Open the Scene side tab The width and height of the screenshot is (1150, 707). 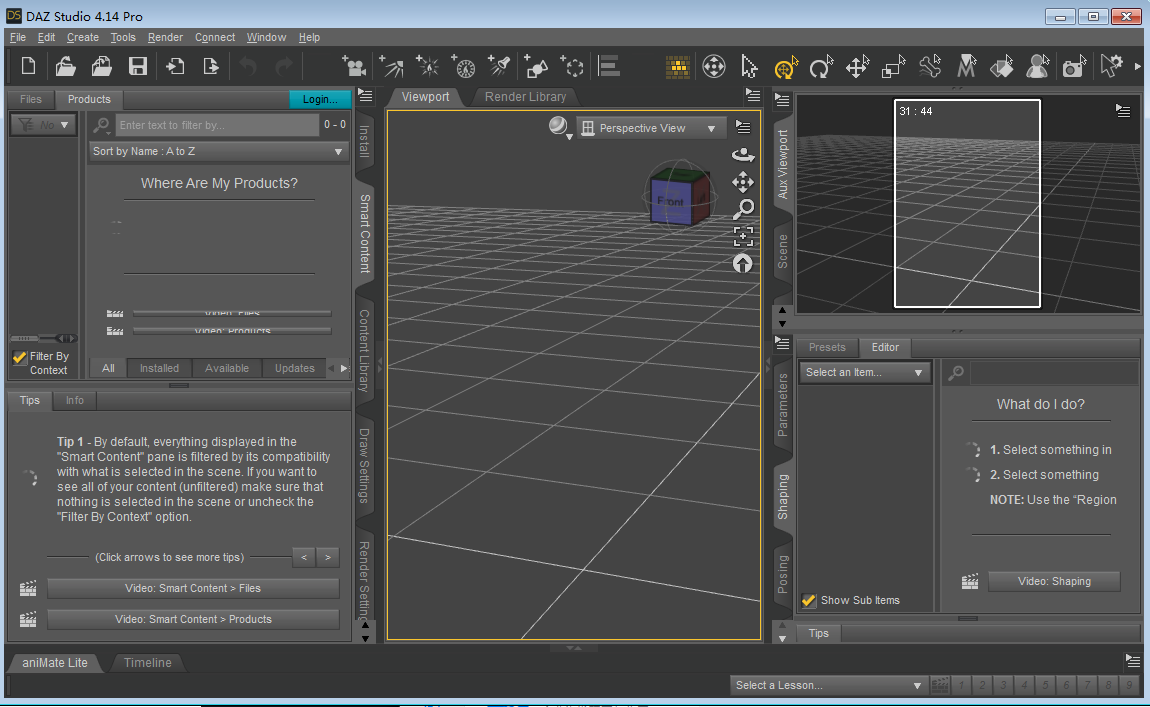(783, 251)
